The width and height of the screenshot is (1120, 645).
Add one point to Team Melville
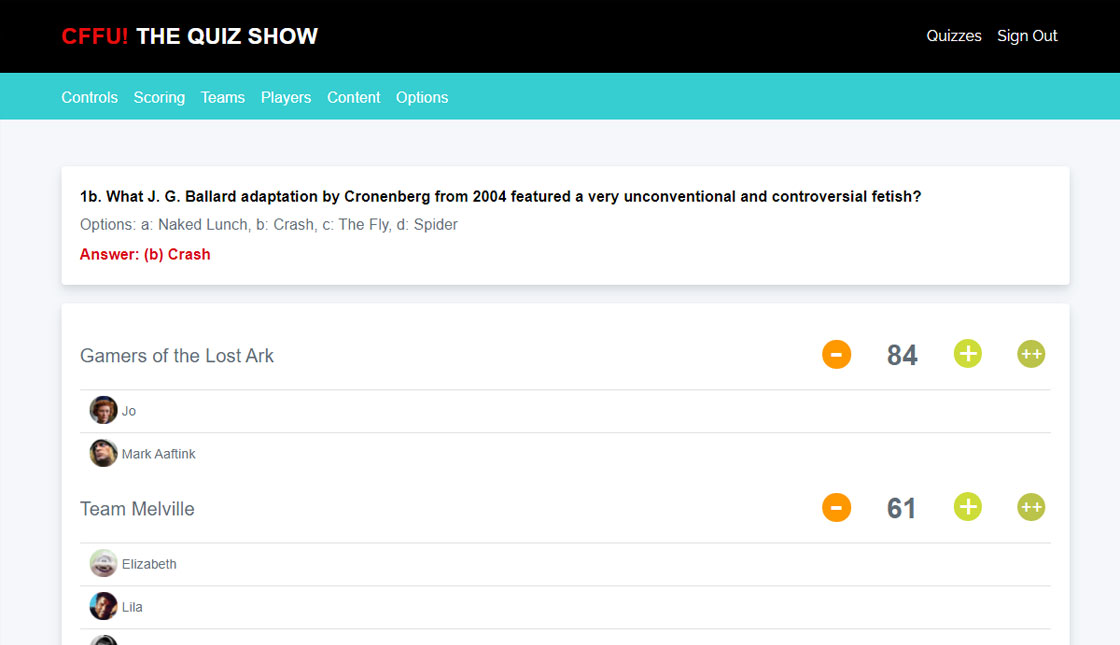[x=967, y=507]
